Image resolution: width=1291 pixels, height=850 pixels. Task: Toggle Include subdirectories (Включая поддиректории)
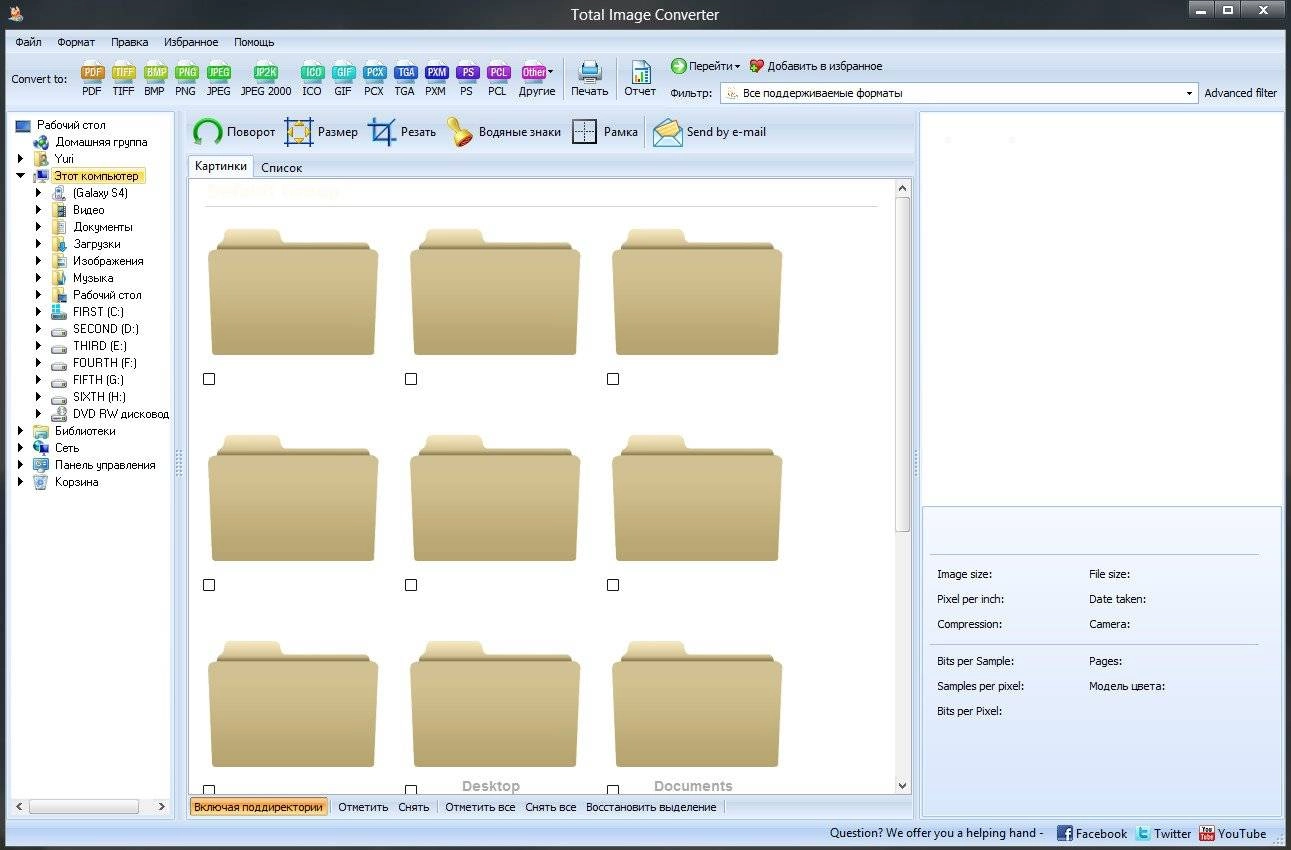click(258, 807)
